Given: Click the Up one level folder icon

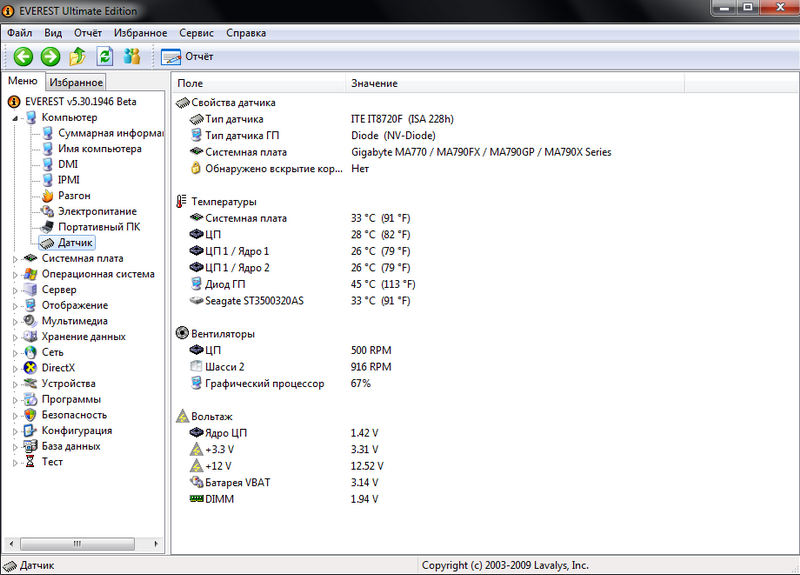Looking at the screenshot, I should (x=77, y=57).
